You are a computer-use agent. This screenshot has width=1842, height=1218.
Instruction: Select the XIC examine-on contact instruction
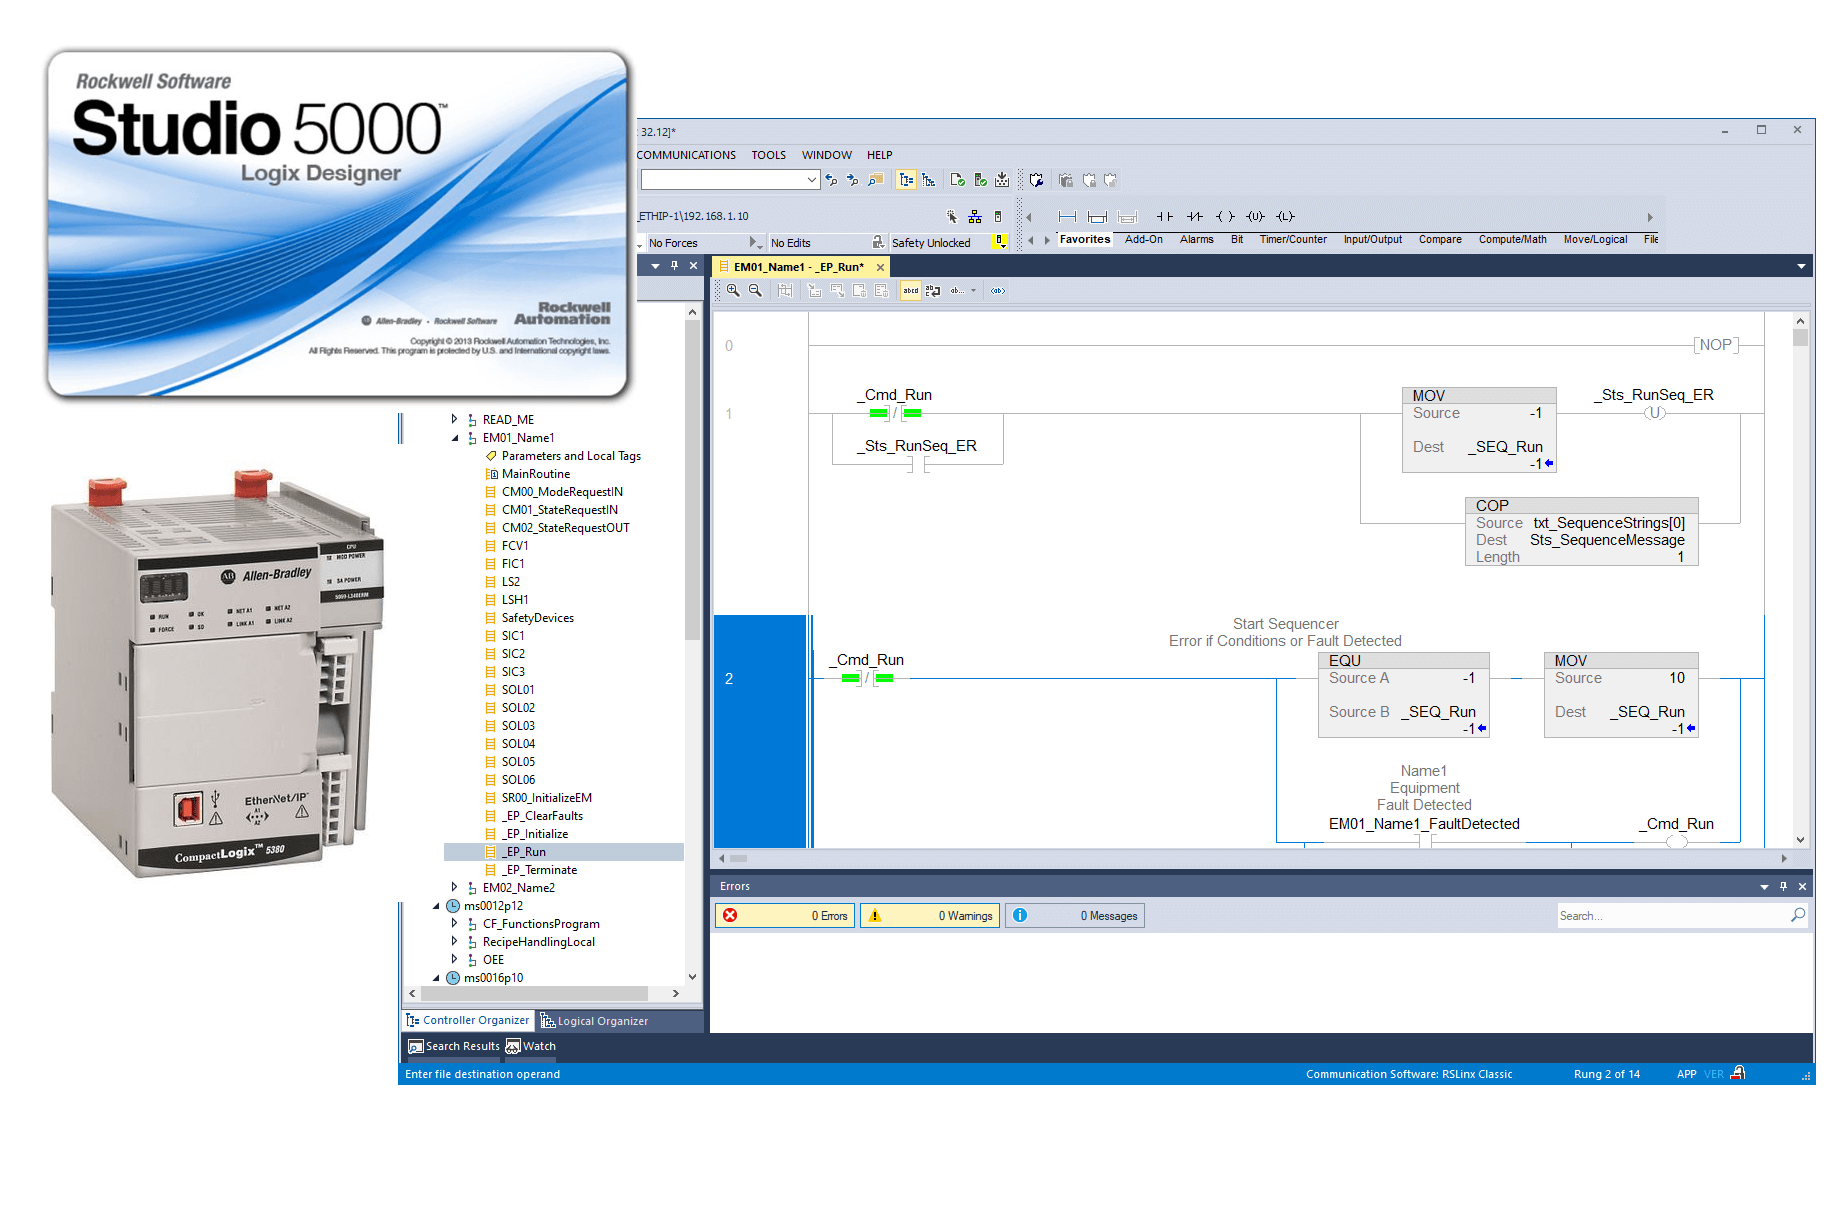1163,216
